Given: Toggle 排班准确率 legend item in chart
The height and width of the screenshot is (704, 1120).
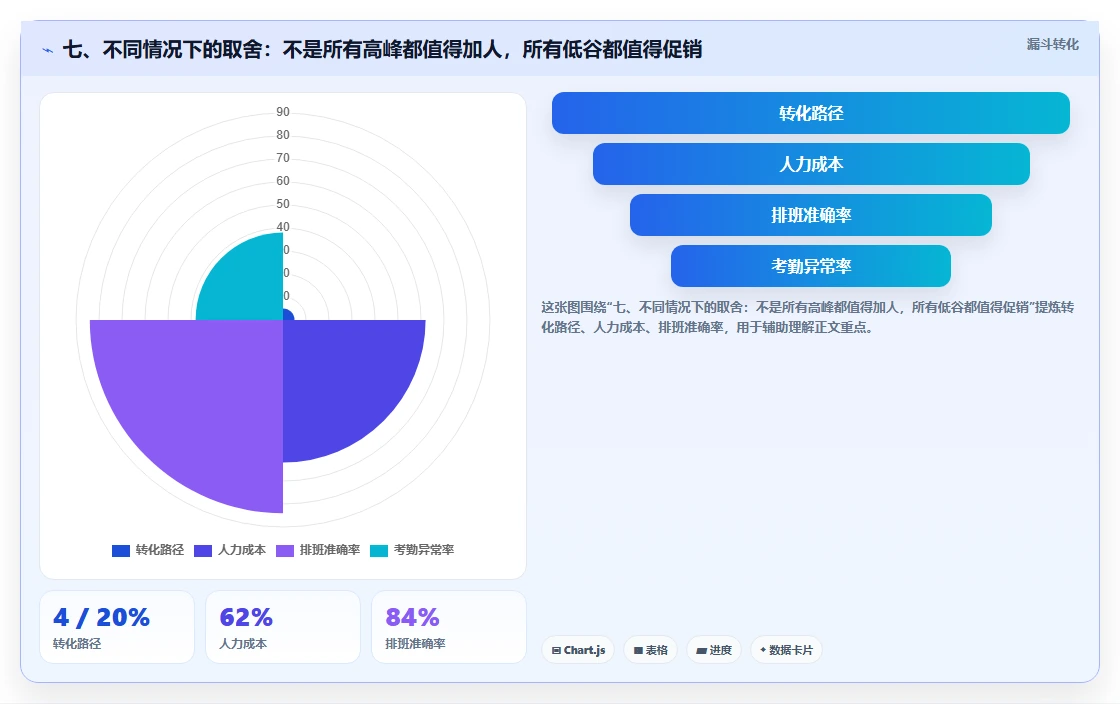Looking at the screenshot, I should click(x=318, y=550).
